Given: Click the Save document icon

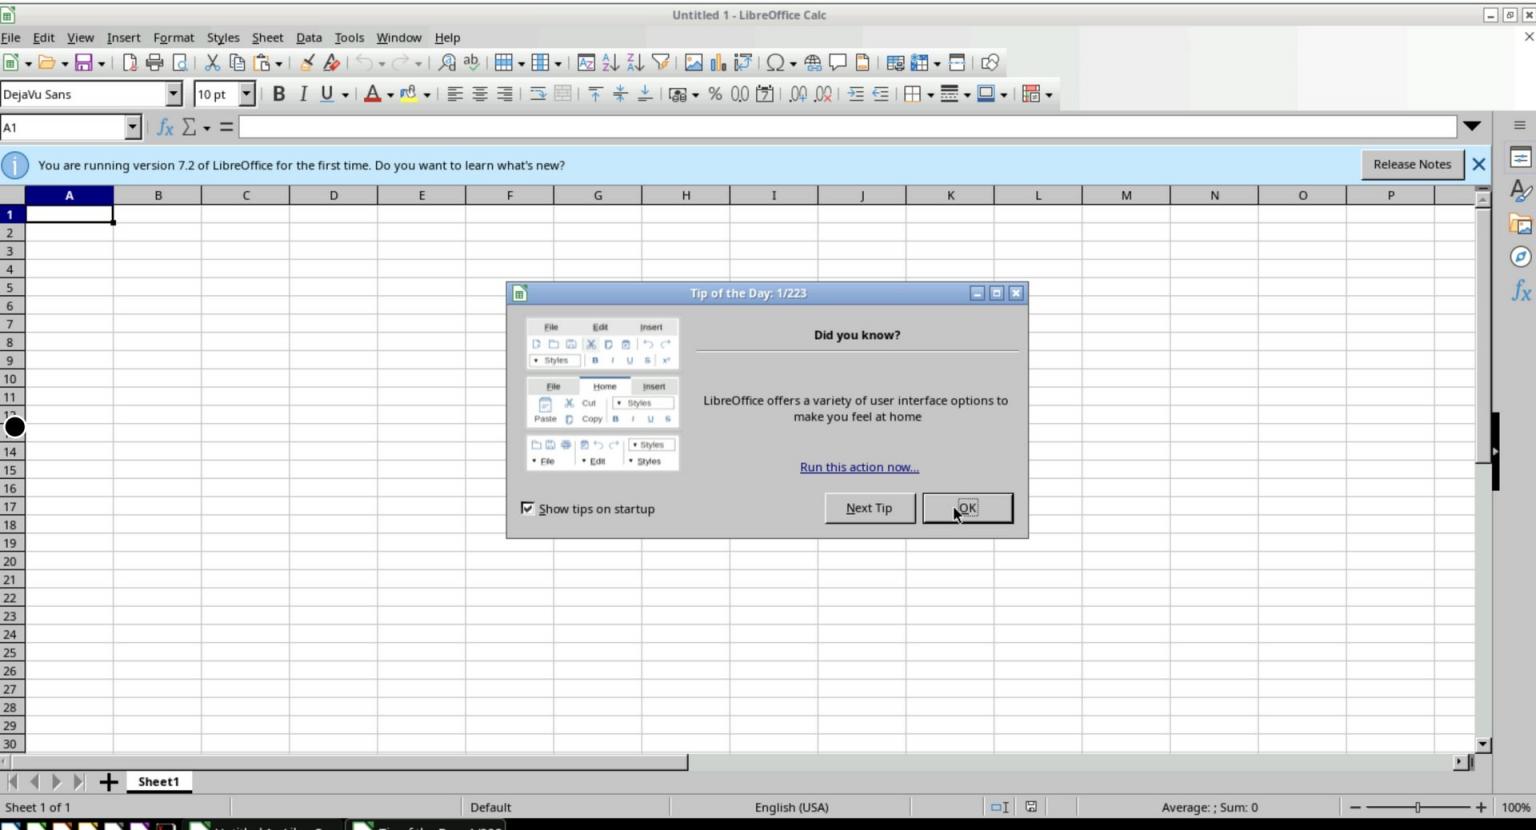Looking at the screenshot, I should (84, 63).
